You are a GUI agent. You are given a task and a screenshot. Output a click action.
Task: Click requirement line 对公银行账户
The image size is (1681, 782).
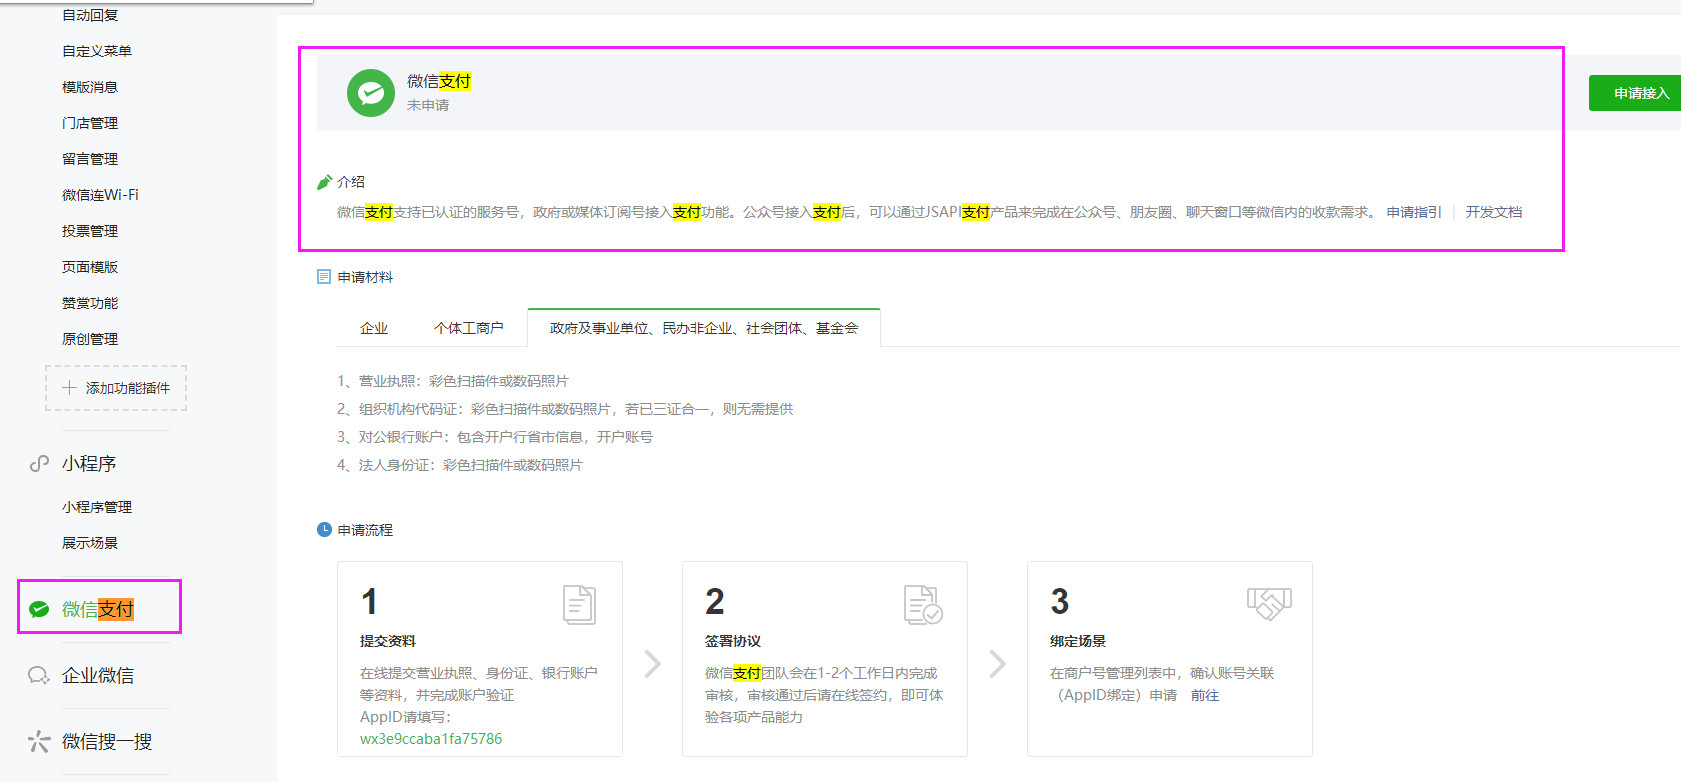[x=495, y=437]
